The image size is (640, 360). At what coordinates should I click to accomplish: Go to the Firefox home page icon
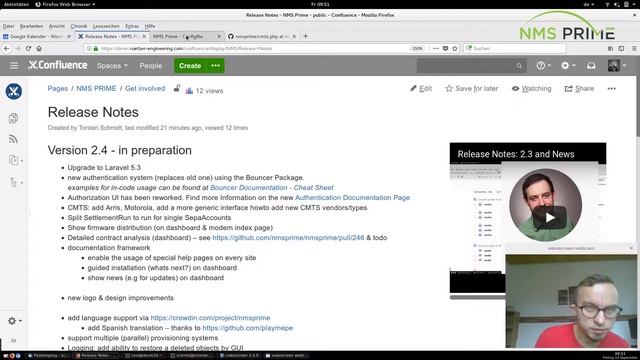click(x=39, y=48)
